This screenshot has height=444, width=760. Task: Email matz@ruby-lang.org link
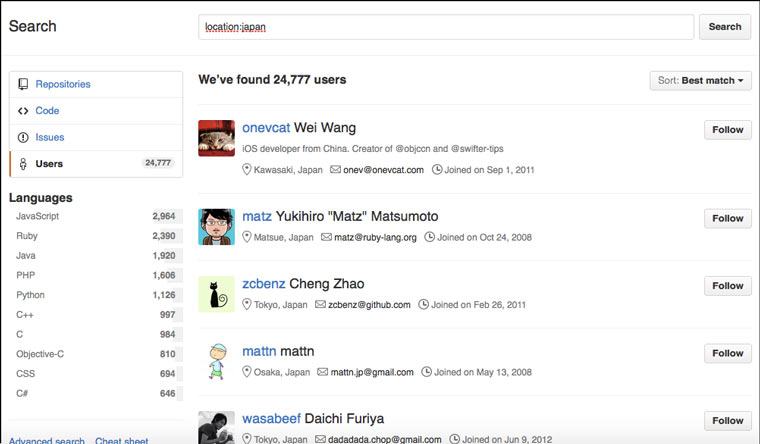click(x=375, y=238)
